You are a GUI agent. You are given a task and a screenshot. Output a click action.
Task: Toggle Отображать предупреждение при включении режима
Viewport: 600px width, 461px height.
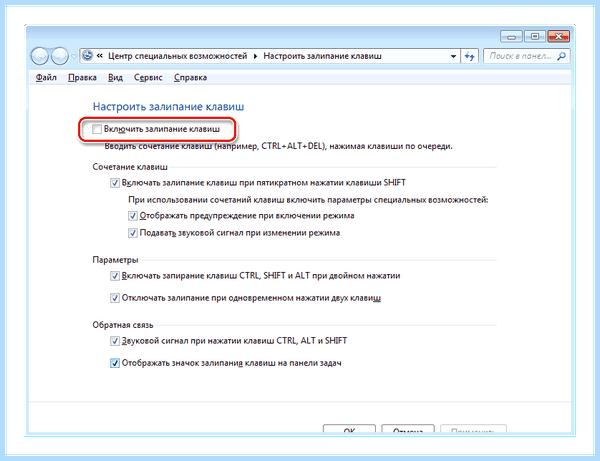tap(133, 216)
